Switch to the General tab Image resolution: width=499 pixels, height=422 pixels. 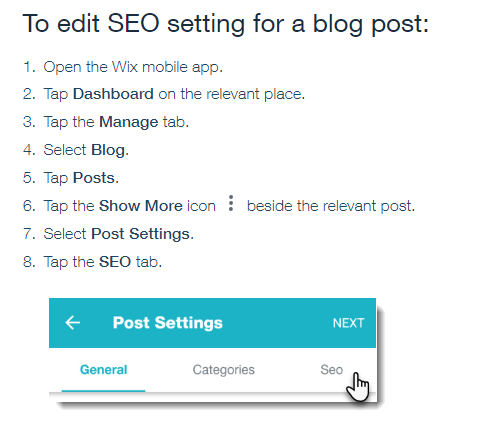[x=104, y=370]
